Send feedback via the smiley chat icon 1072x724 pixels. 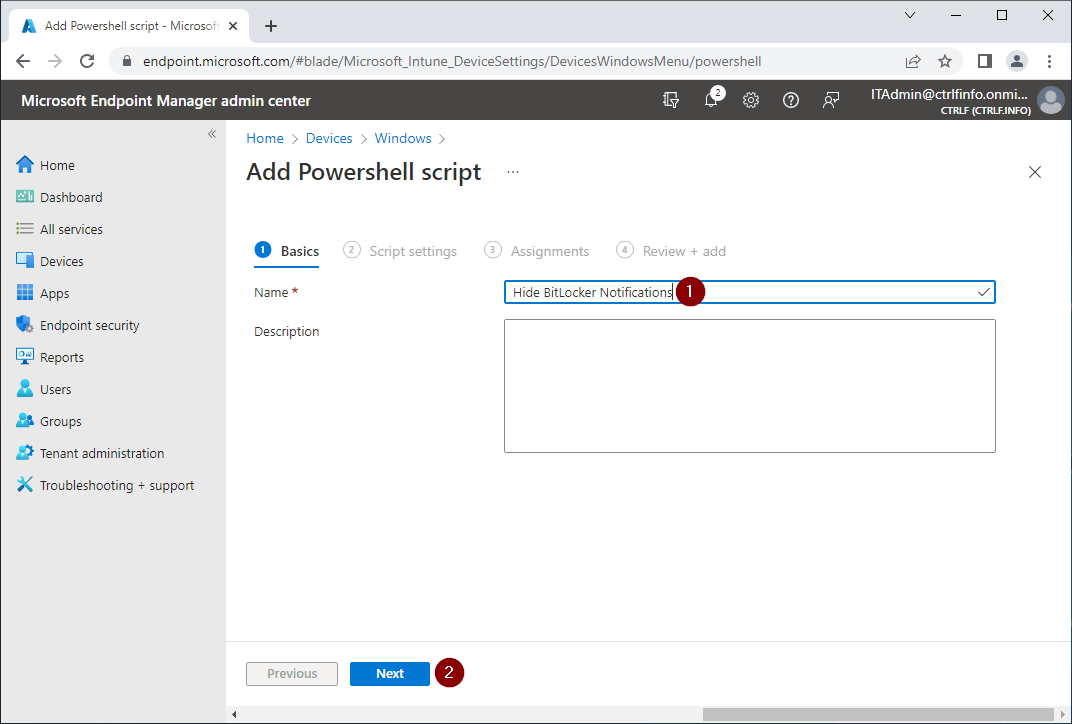pyautogui.click(x=831, y=100)
